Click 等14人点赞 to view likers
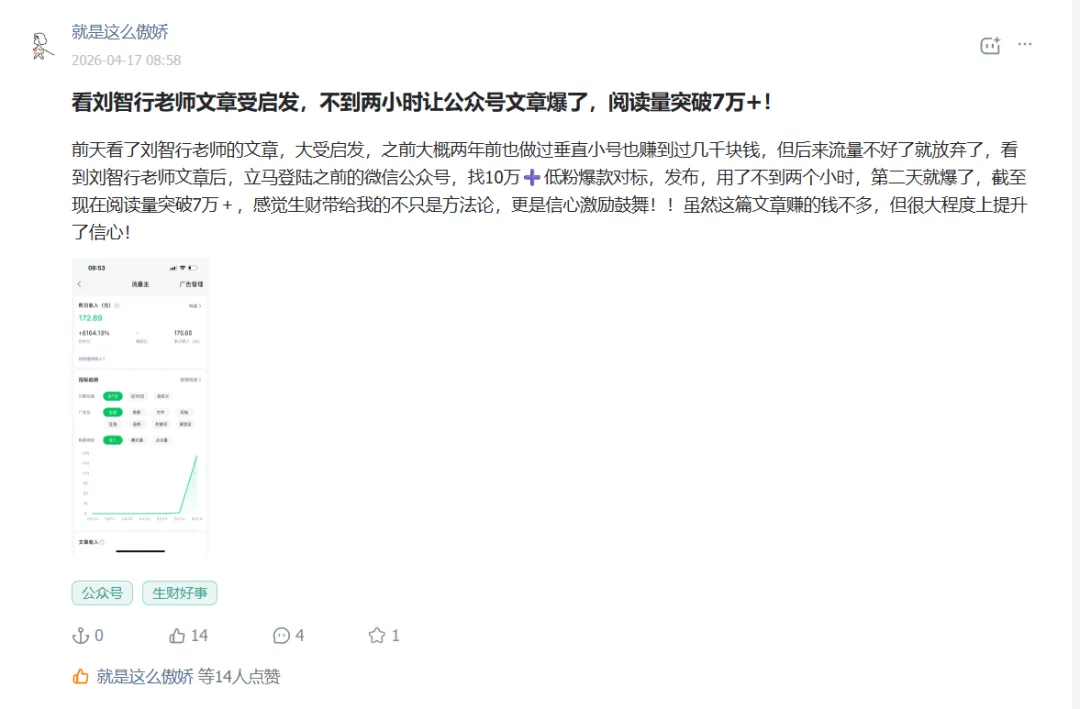Image resolution: width=1080 pixels, height=709 pixels. click(239, 677)
